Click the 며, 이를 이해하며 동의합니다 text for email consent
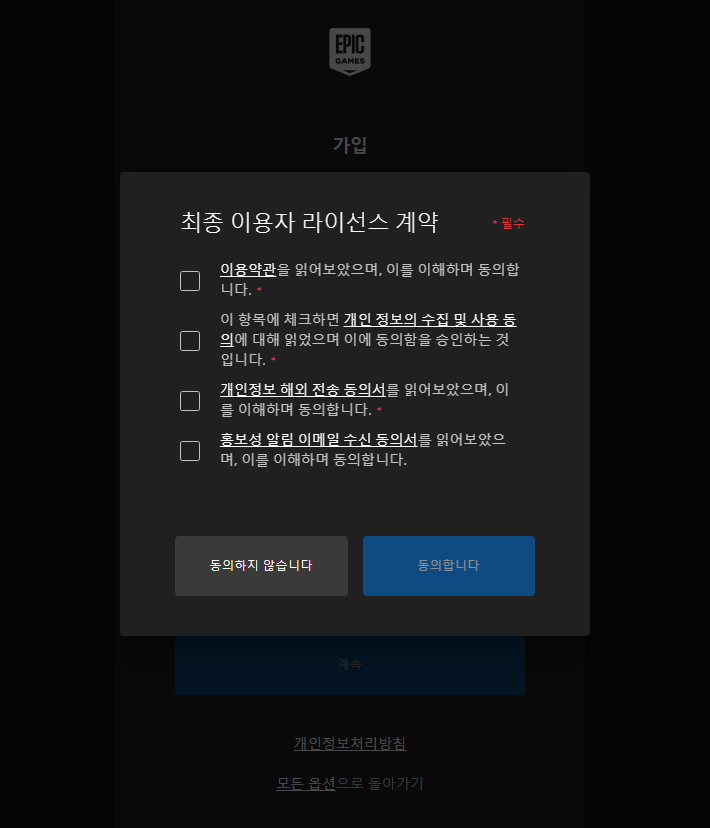This screenshot has height=828, width=710. (x=314, y=460)
